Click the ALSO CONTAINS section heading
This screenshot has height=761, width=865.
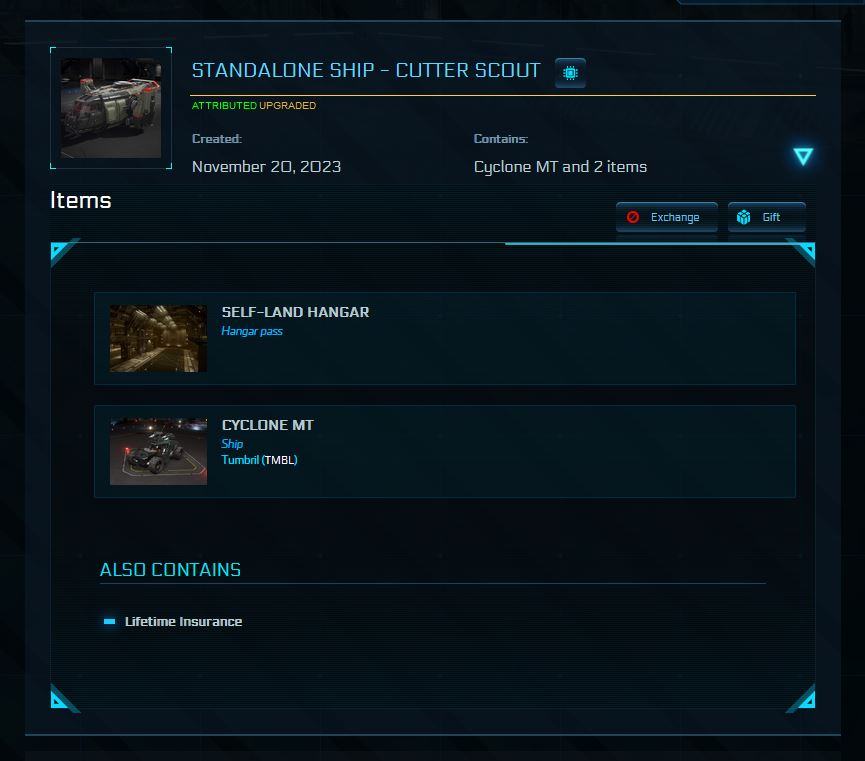point(170,569)
